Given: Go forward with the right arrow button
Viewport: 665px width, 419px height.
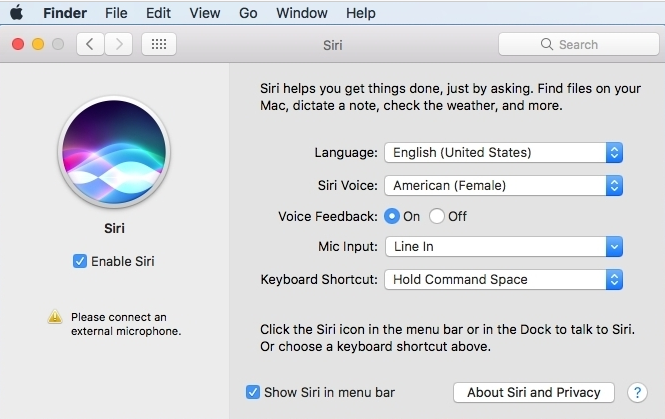Looking at the screenshot, I should point(118,44).
